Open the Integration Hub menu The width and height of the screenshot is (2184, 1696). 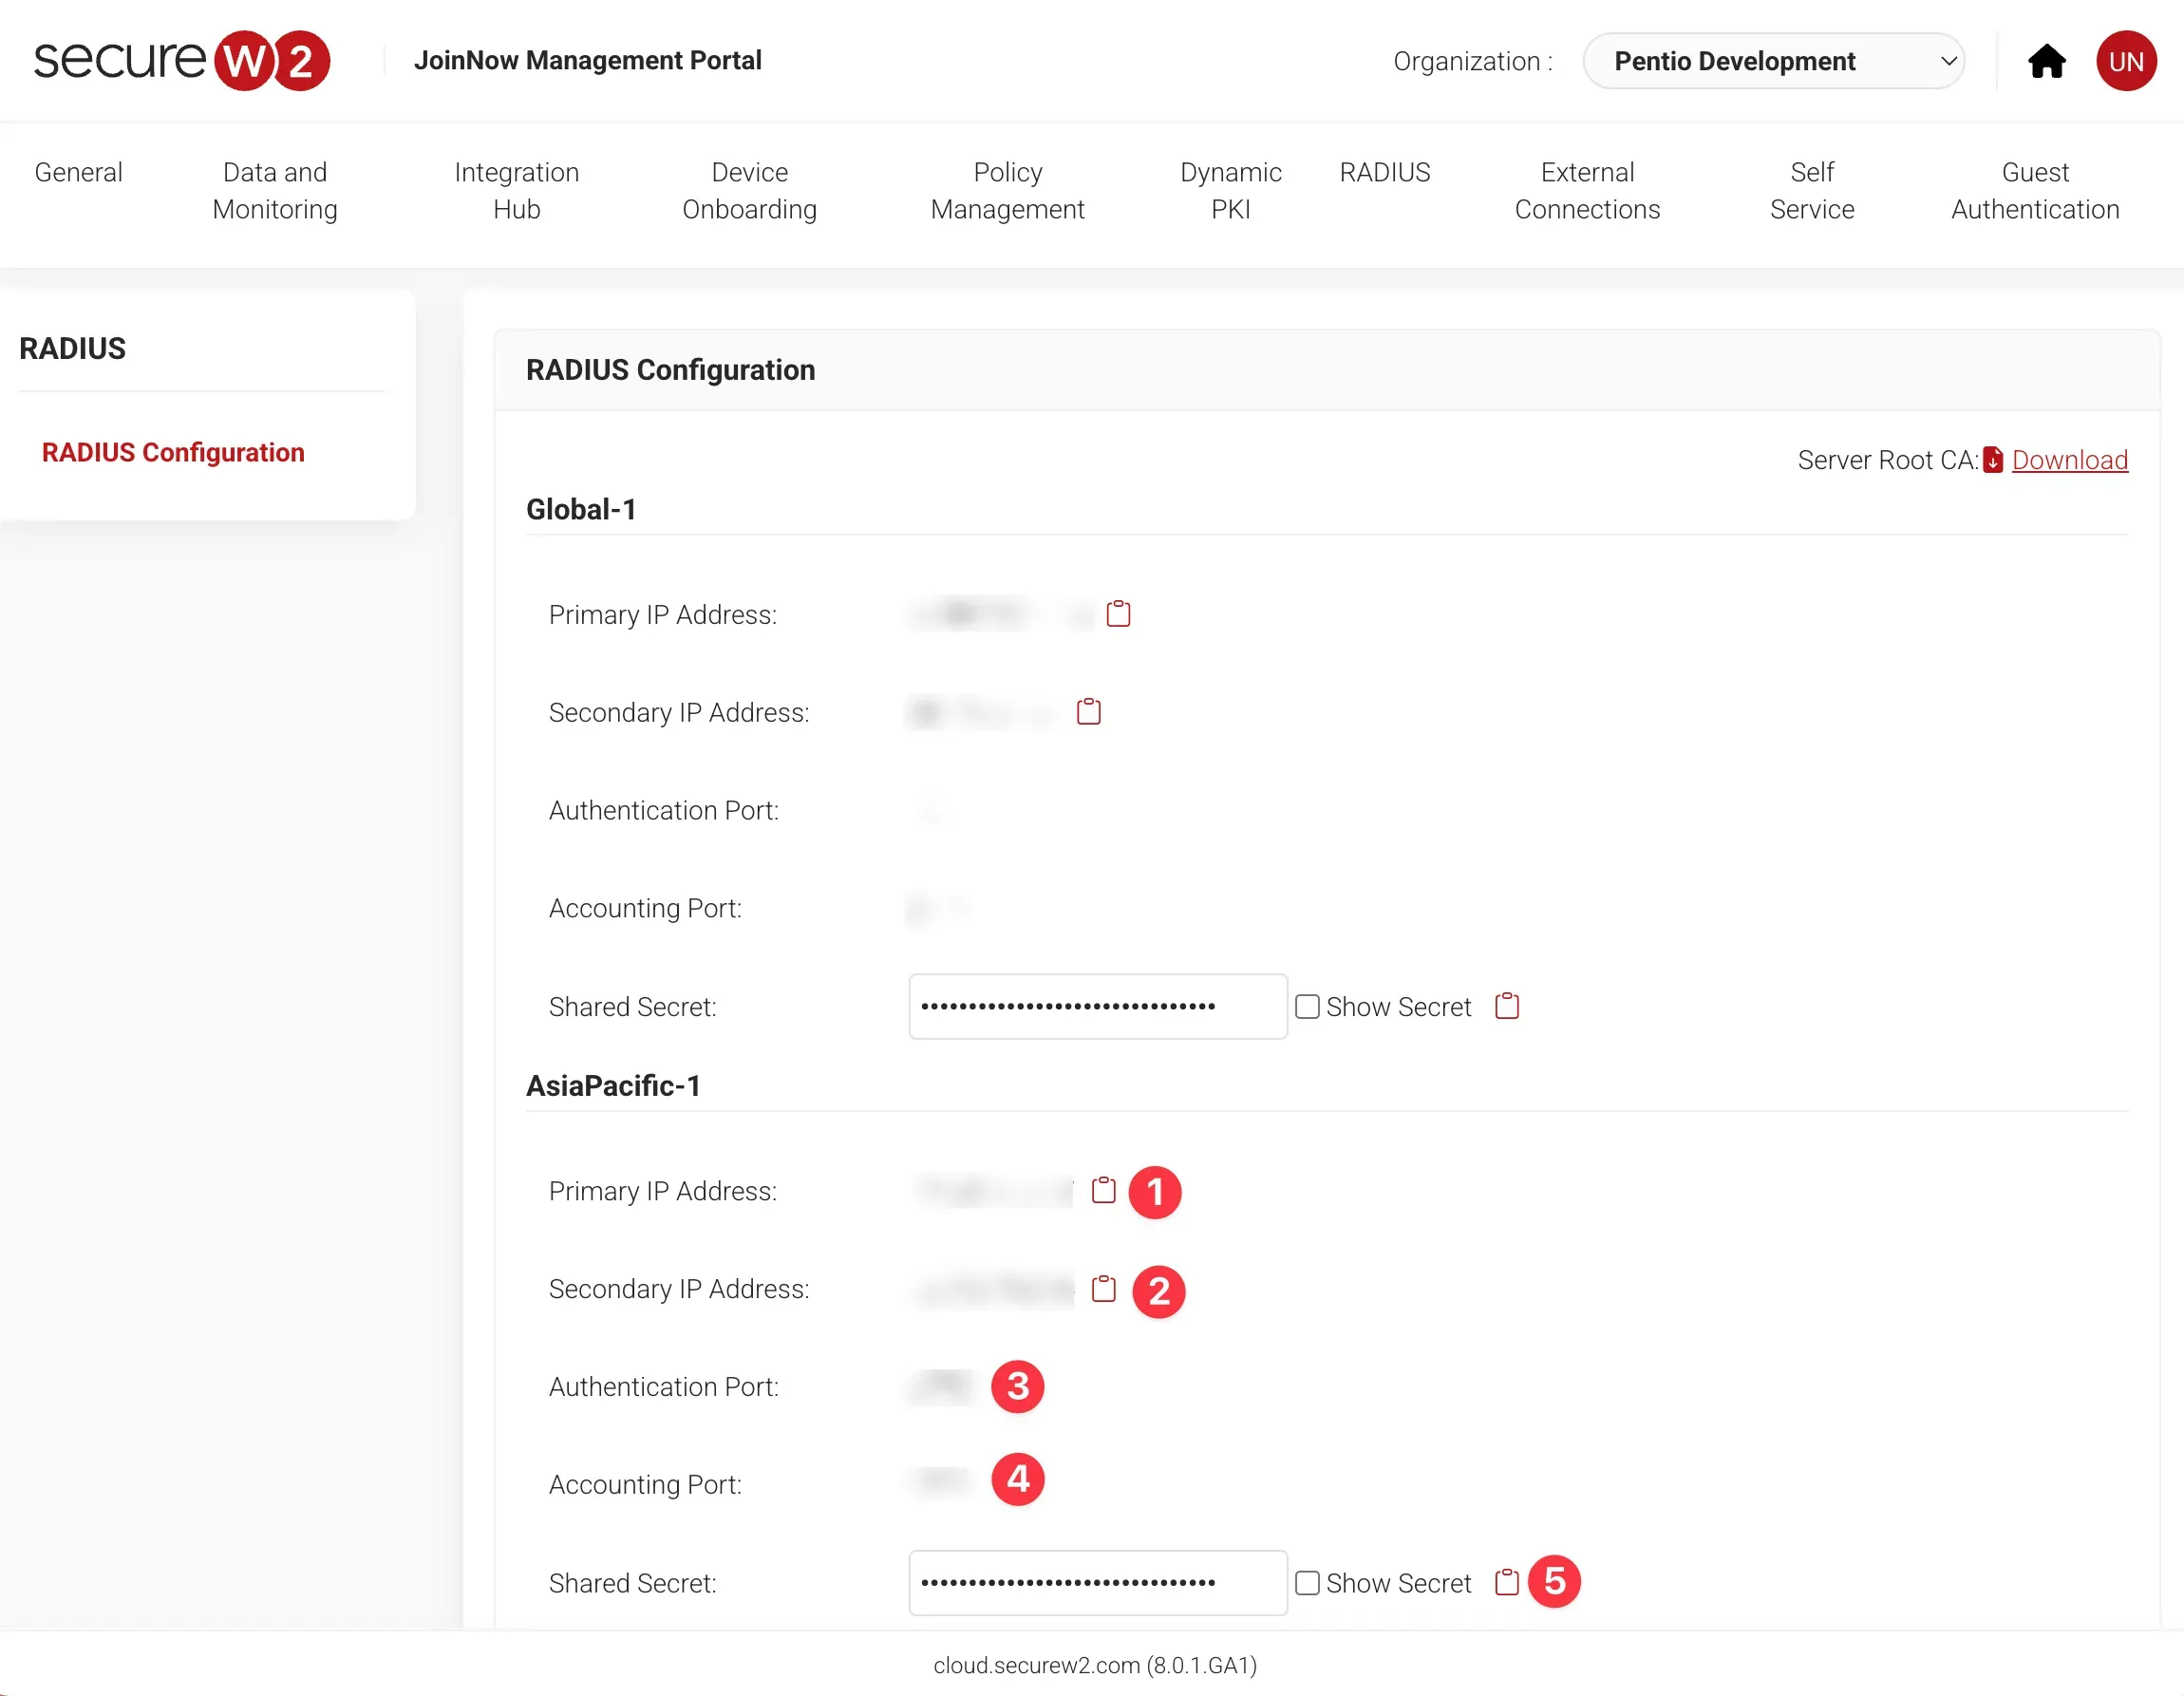(x=516, y=190)
